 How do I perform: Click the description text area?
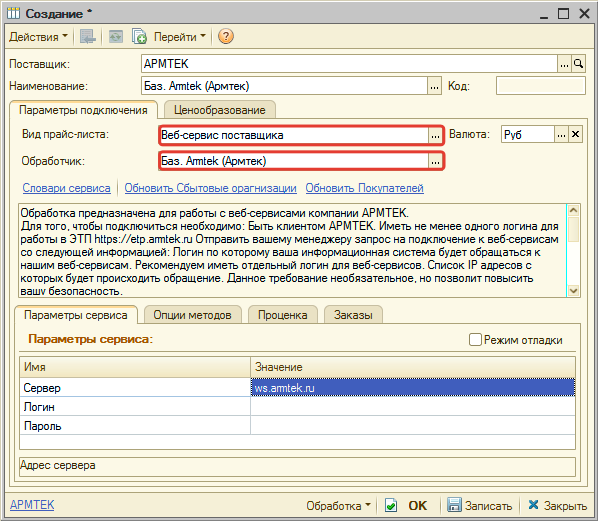(293, 251)
